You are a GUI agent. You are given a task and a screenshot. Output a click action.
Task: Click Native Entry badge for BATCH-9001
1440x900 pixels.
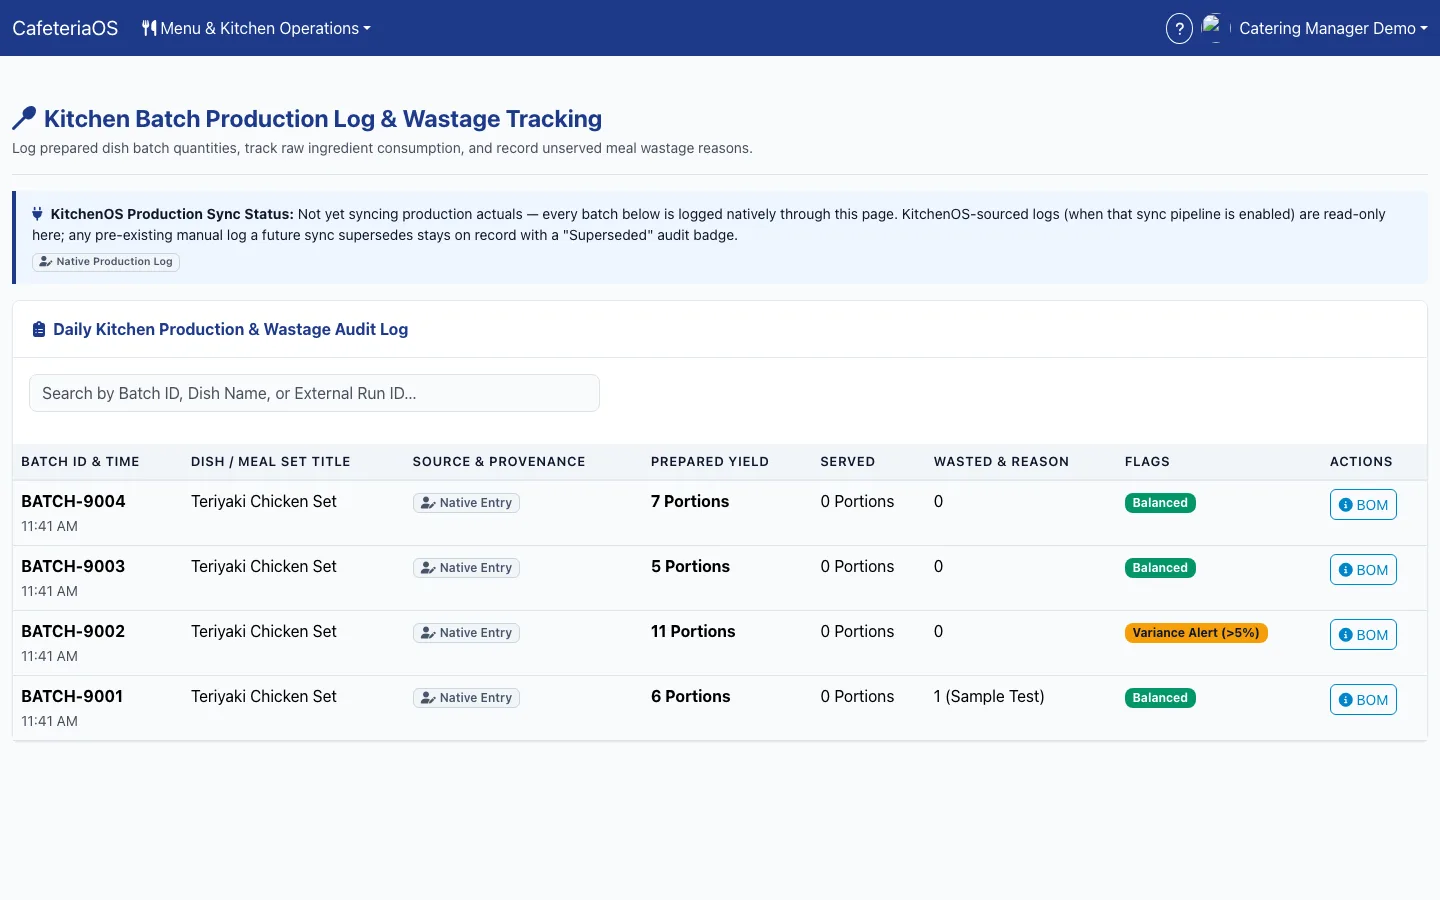pos(466,698)
